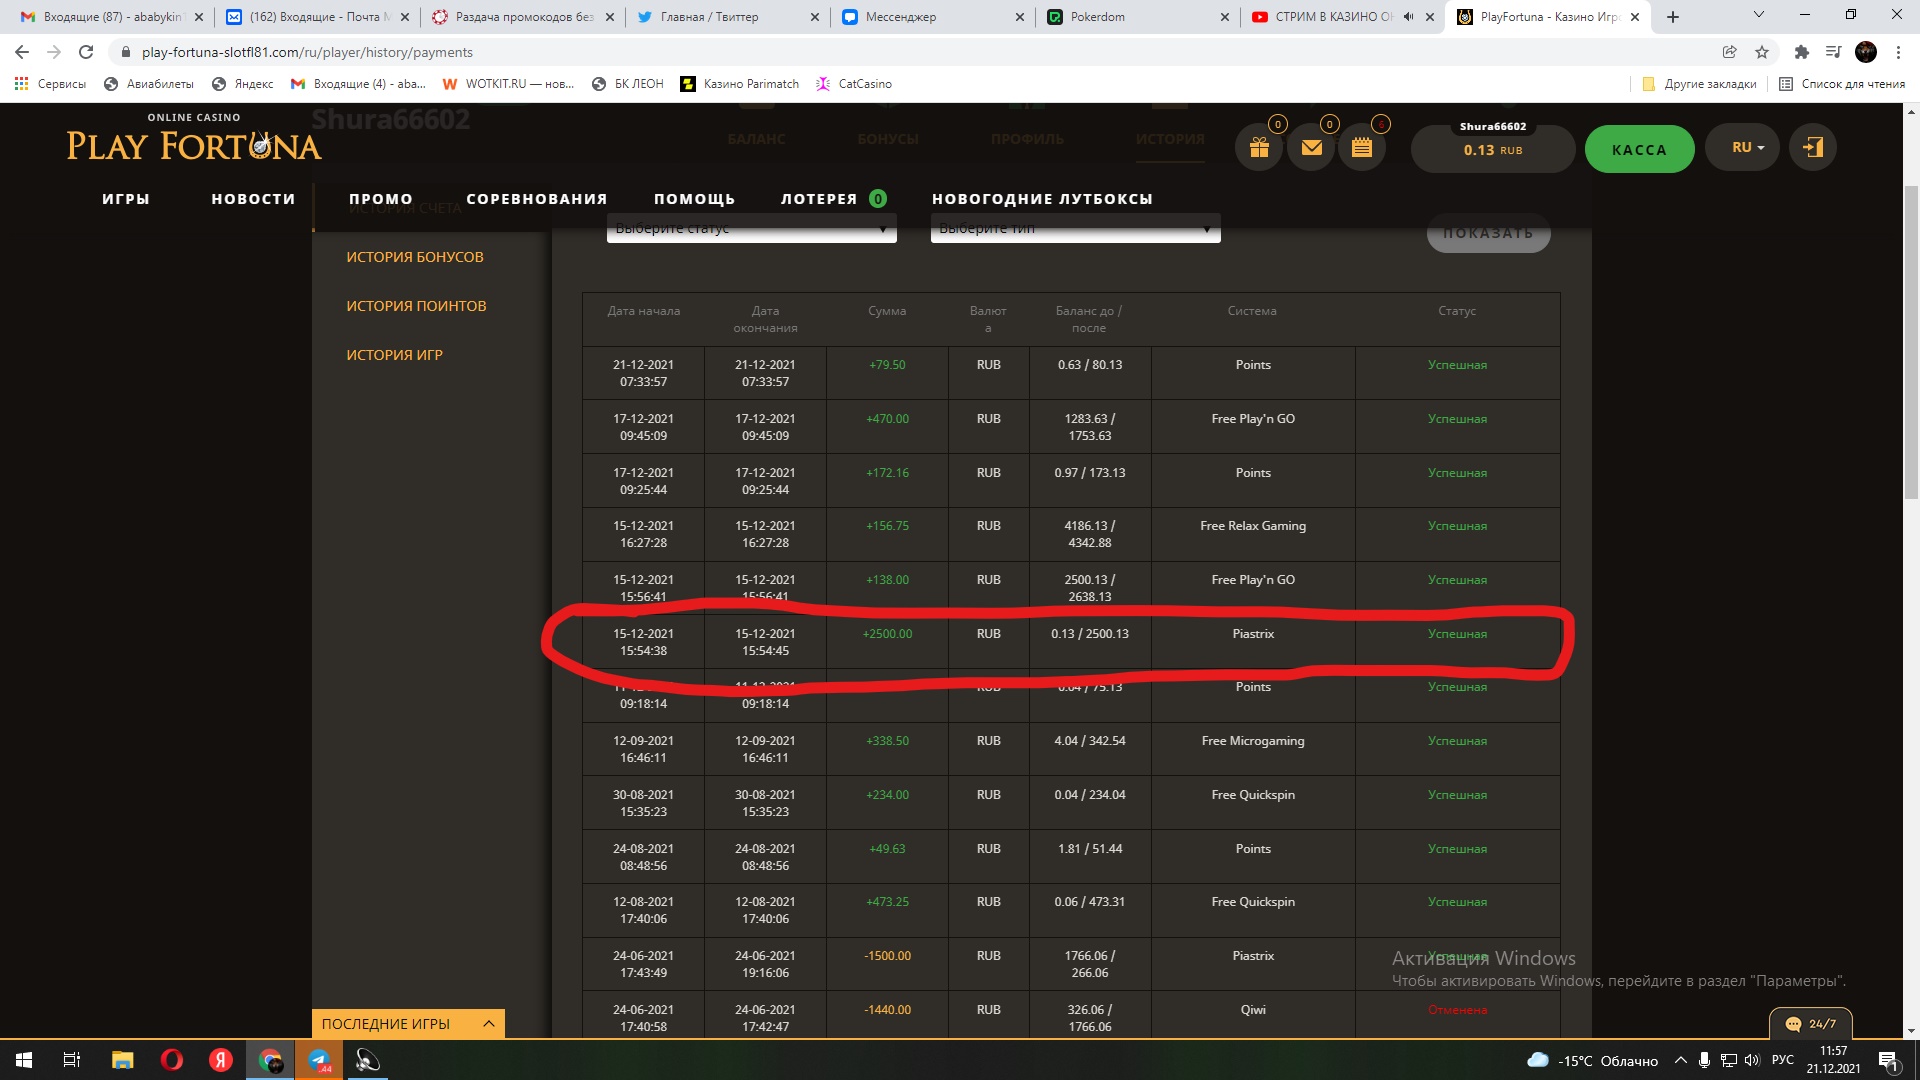Open the Сервисы apps bookmark
Image resolution: width=1920 pixels, height=1080 pixels.
click(x=50, y=84)
